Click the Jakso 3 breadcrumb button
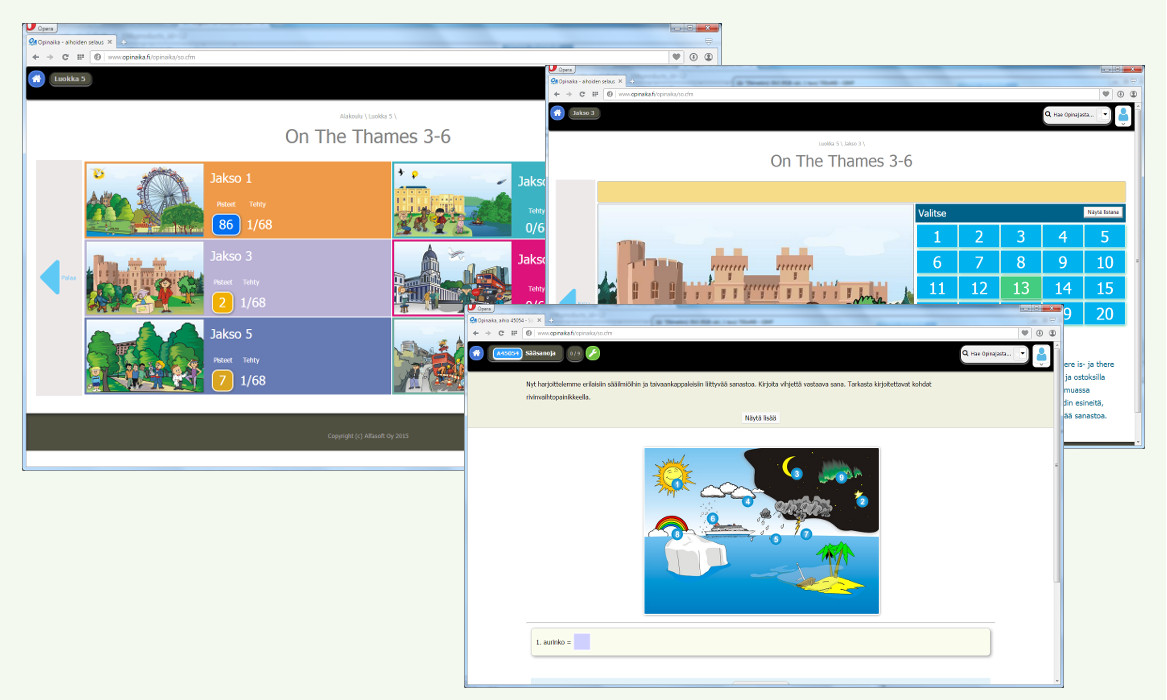This screenshot has height=700, width=1167. click(x=584, y=113)
